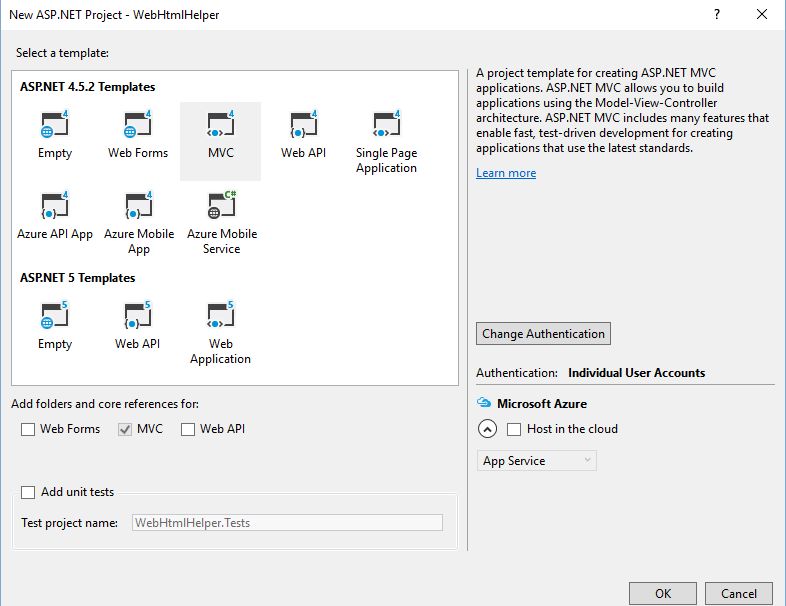Cancel the New ASP.NET Project dialog
This screenshot has height=606, width=786.
coord(739,593)
